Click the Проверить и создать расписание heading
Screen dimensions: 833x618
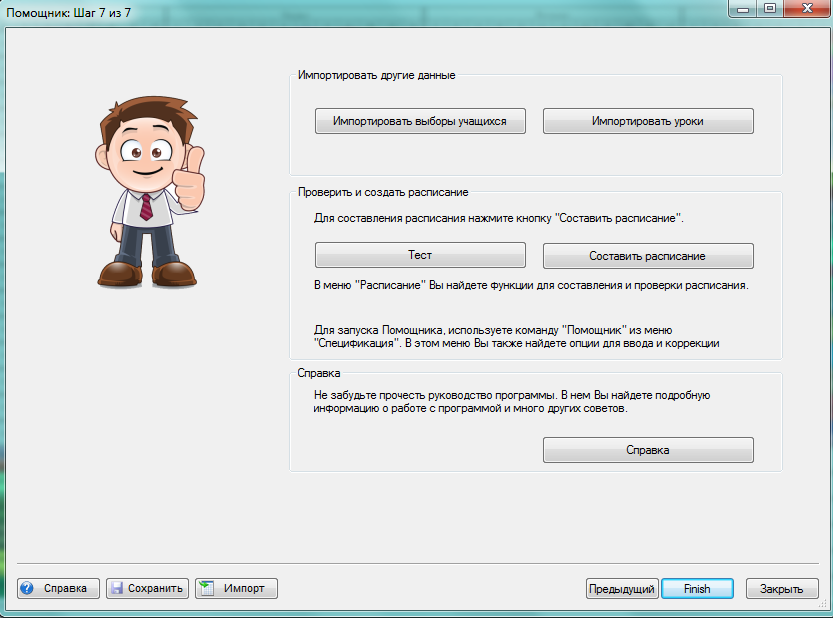pos(383,191)
